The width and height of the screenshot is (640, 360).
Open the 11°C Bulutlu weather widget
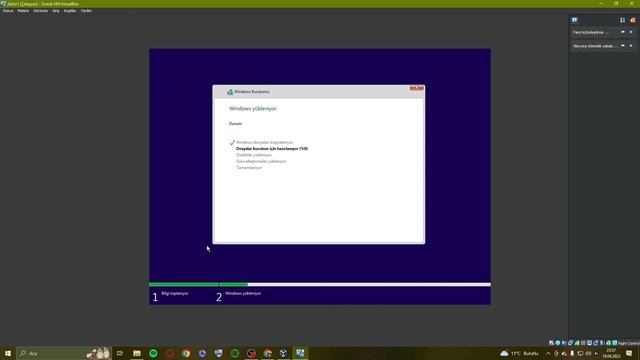(x=519, y=353)
